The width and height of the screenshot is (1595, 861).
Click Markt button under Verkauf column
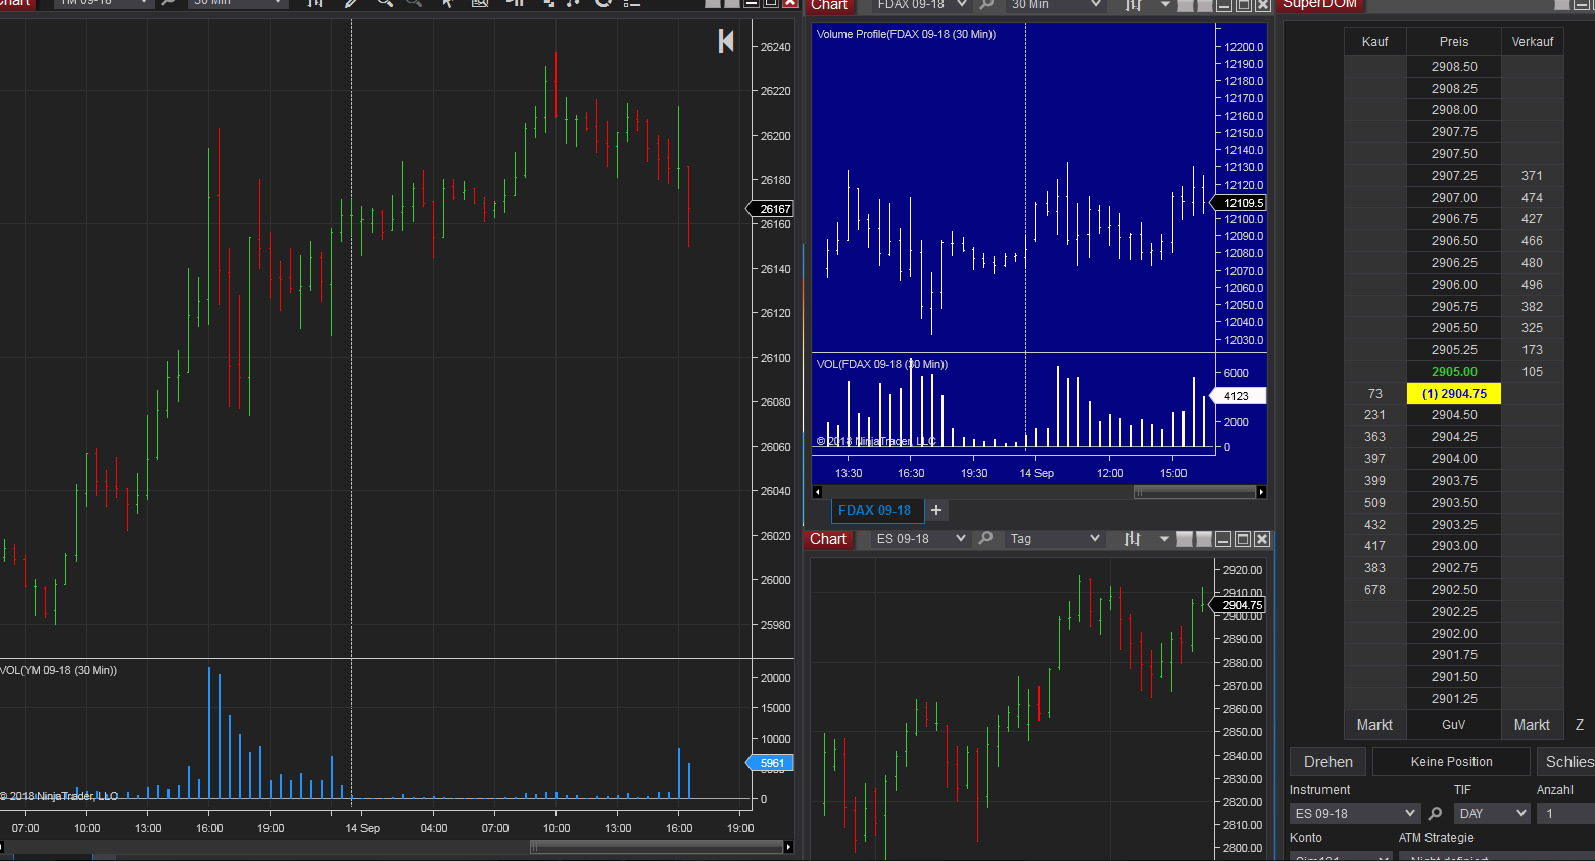coord(1532,725)
